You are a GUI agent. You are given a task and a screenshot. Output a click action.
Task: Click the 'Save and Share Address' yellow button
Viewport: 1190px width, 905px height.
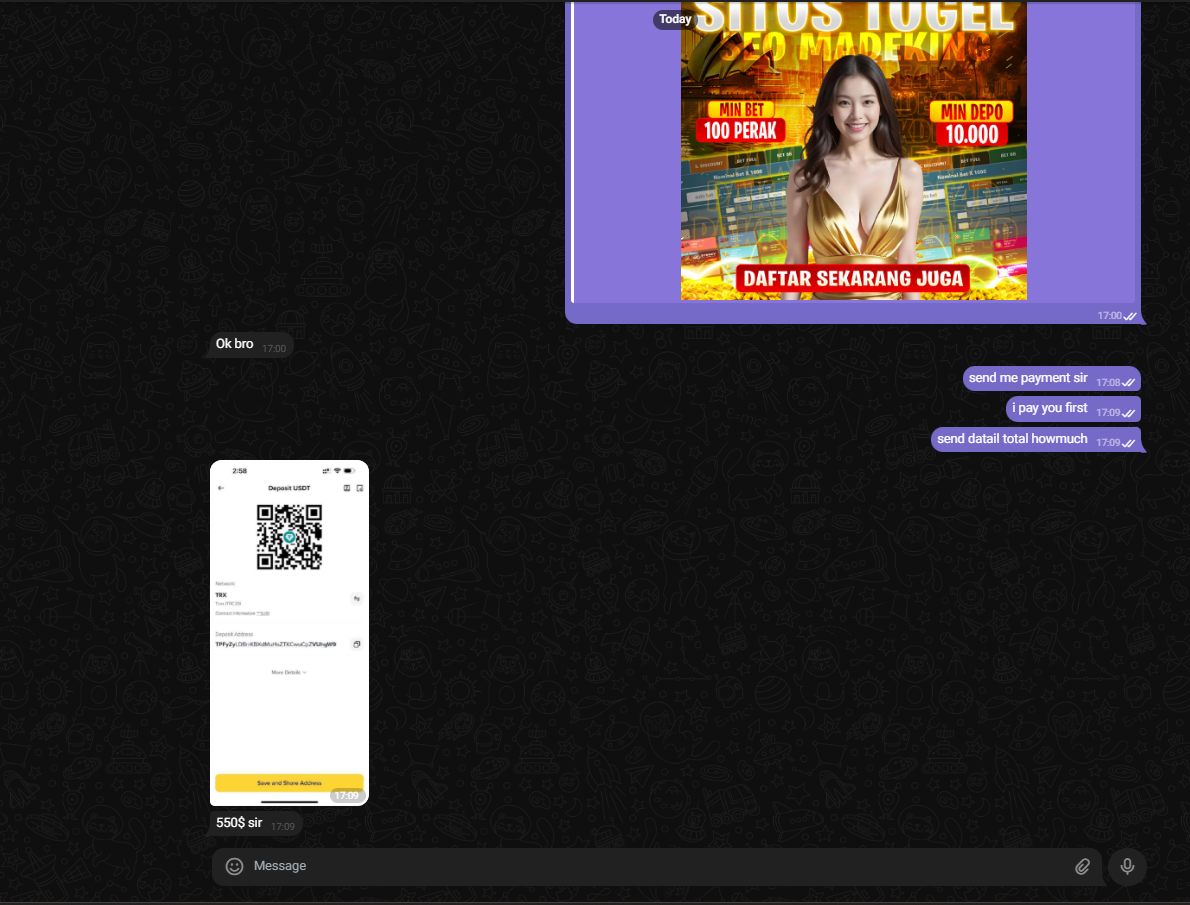pos(289,782)
